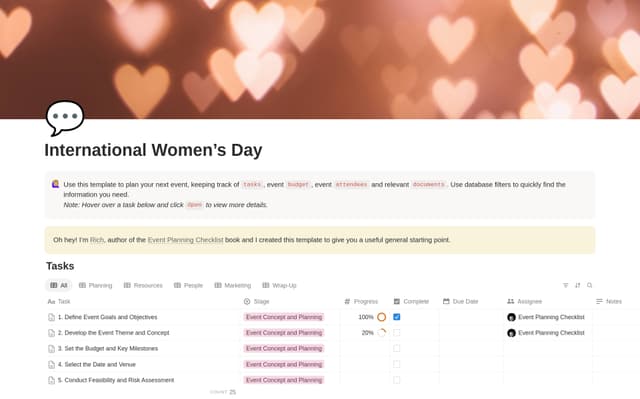Open the Due Date column header menu
Viewport: 640px width, 399px height.
pos(471,301)
